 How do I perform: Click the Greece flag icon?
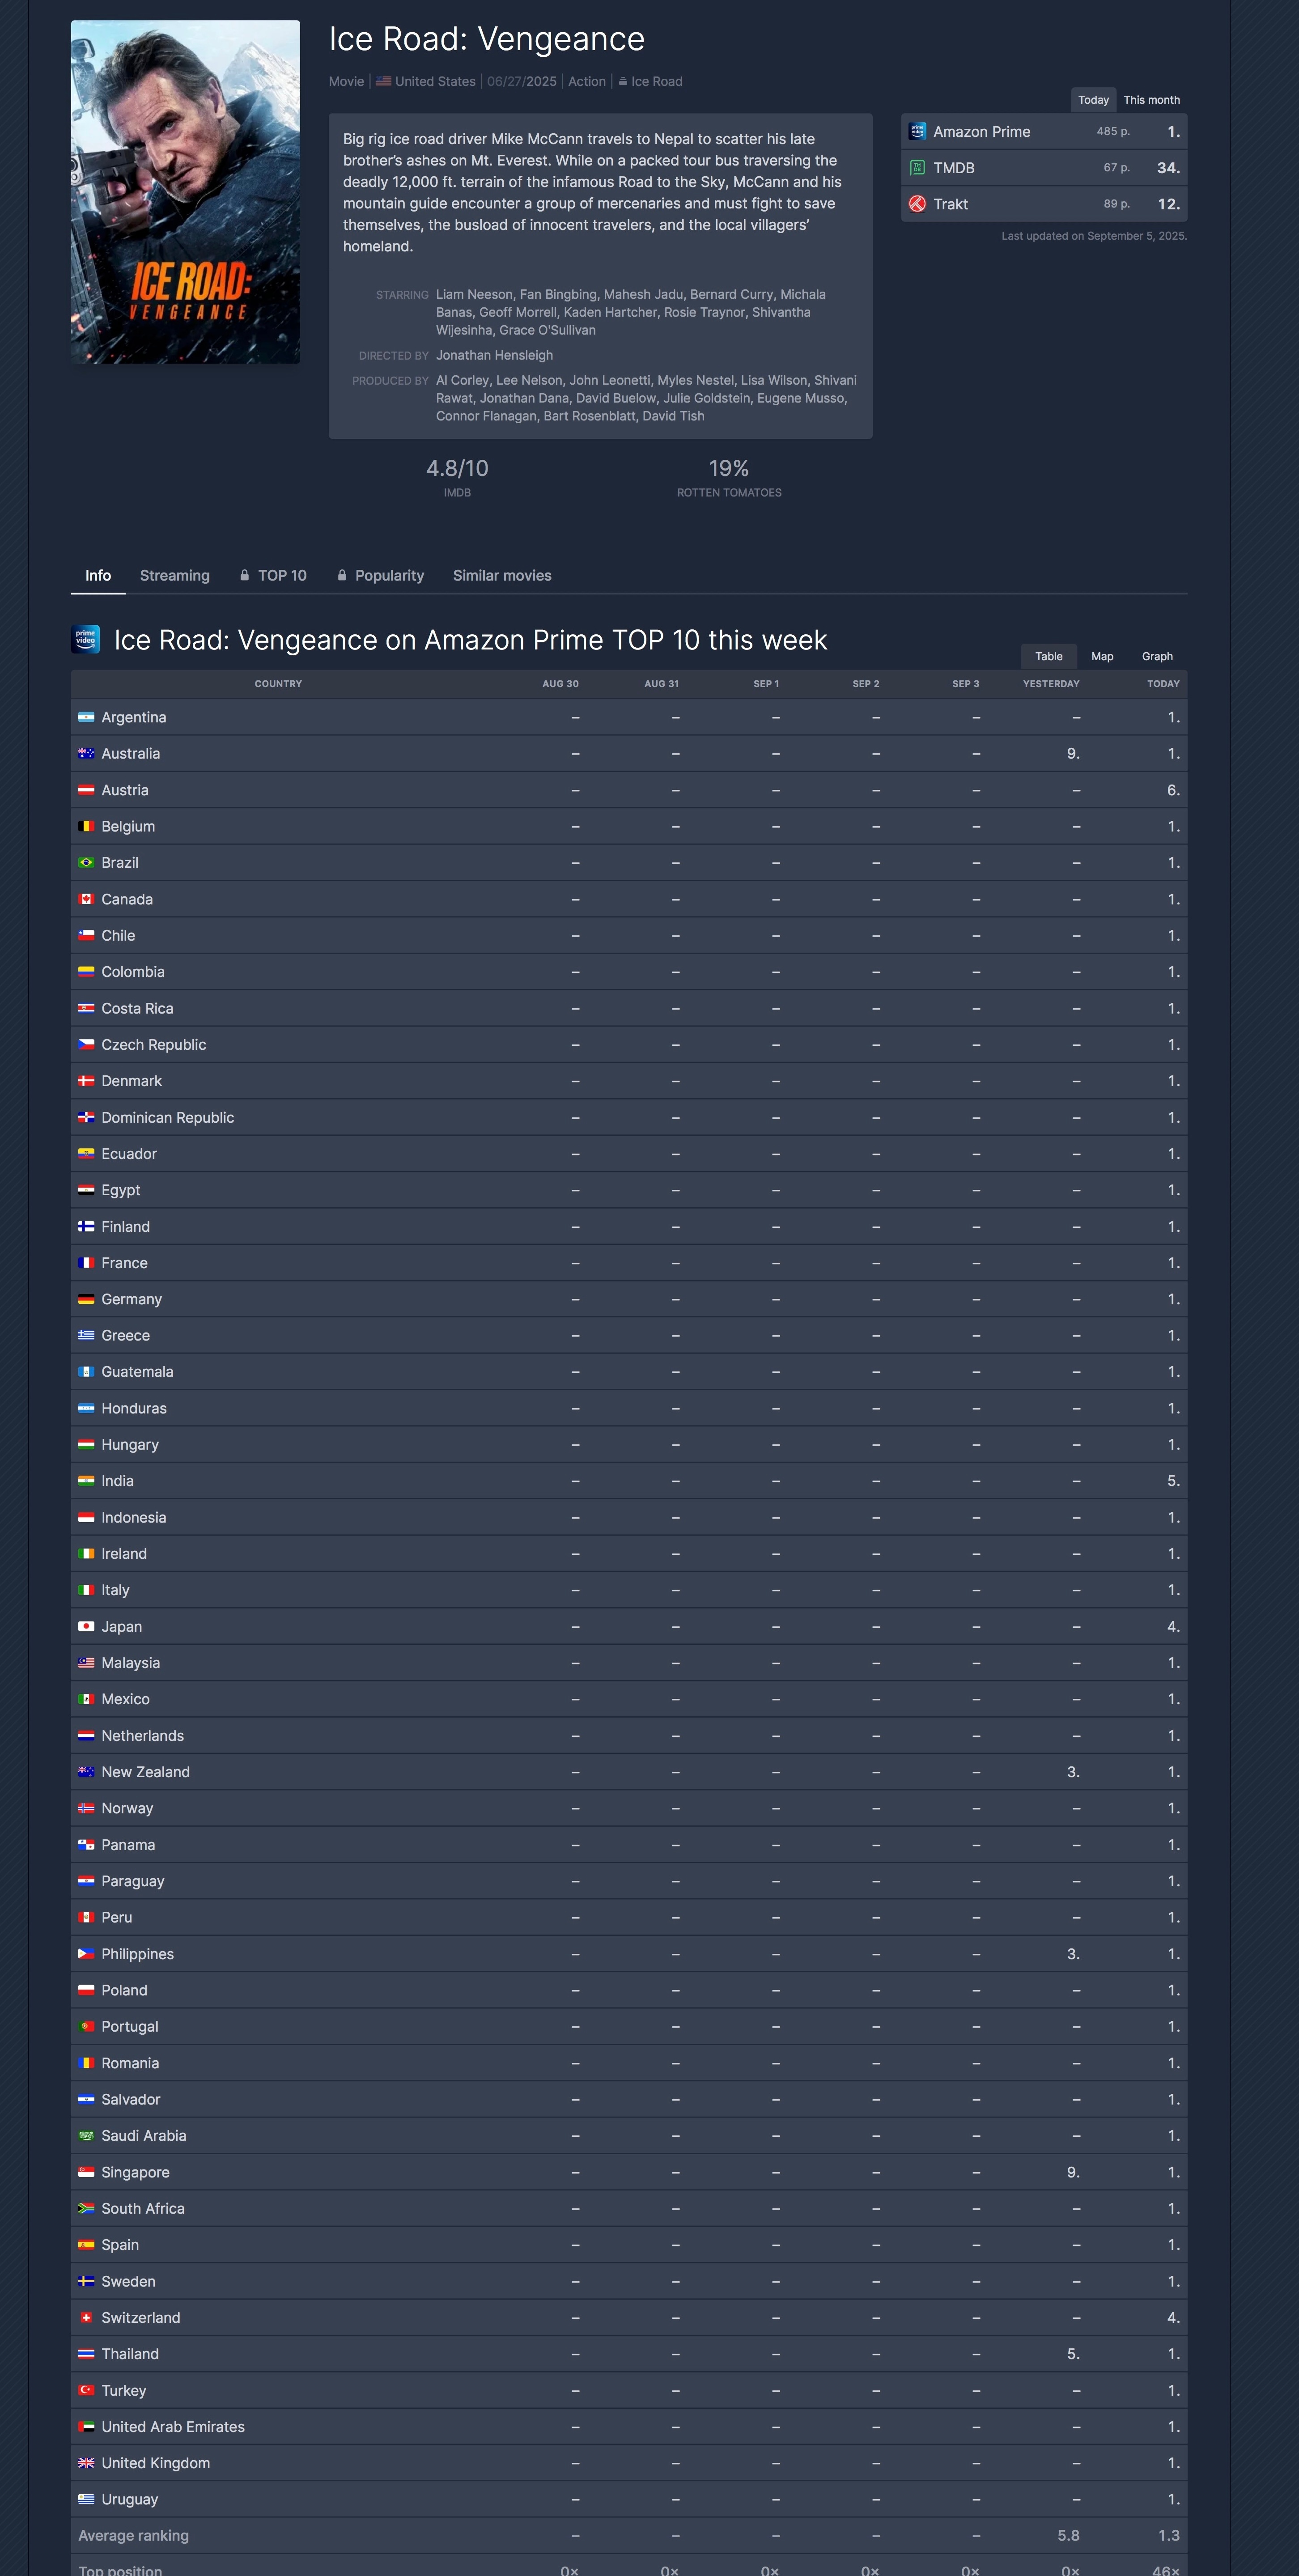(86, 1336)
